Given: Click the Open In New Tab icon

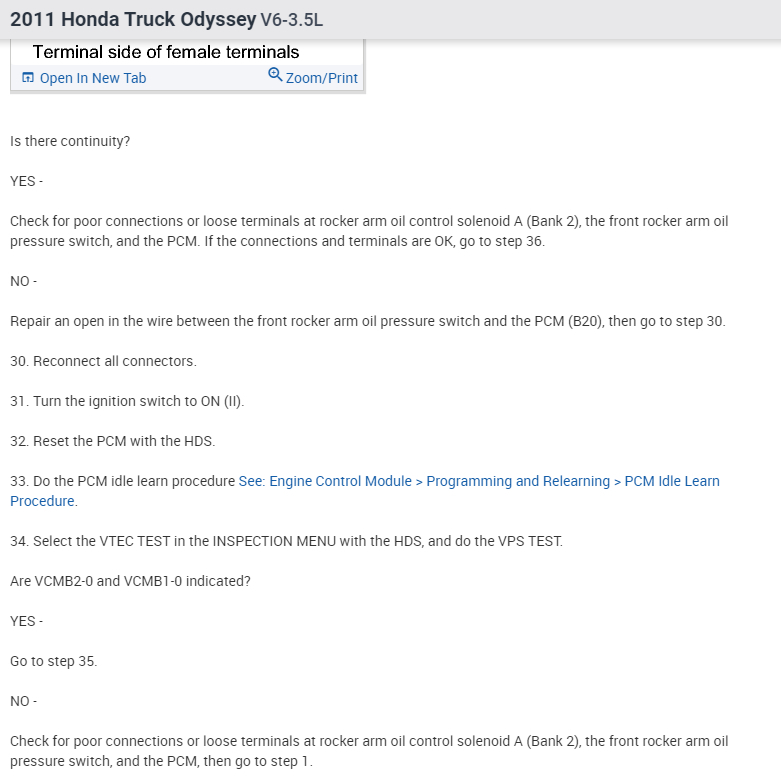Looking at the screenshot, I should pos(27,78).
